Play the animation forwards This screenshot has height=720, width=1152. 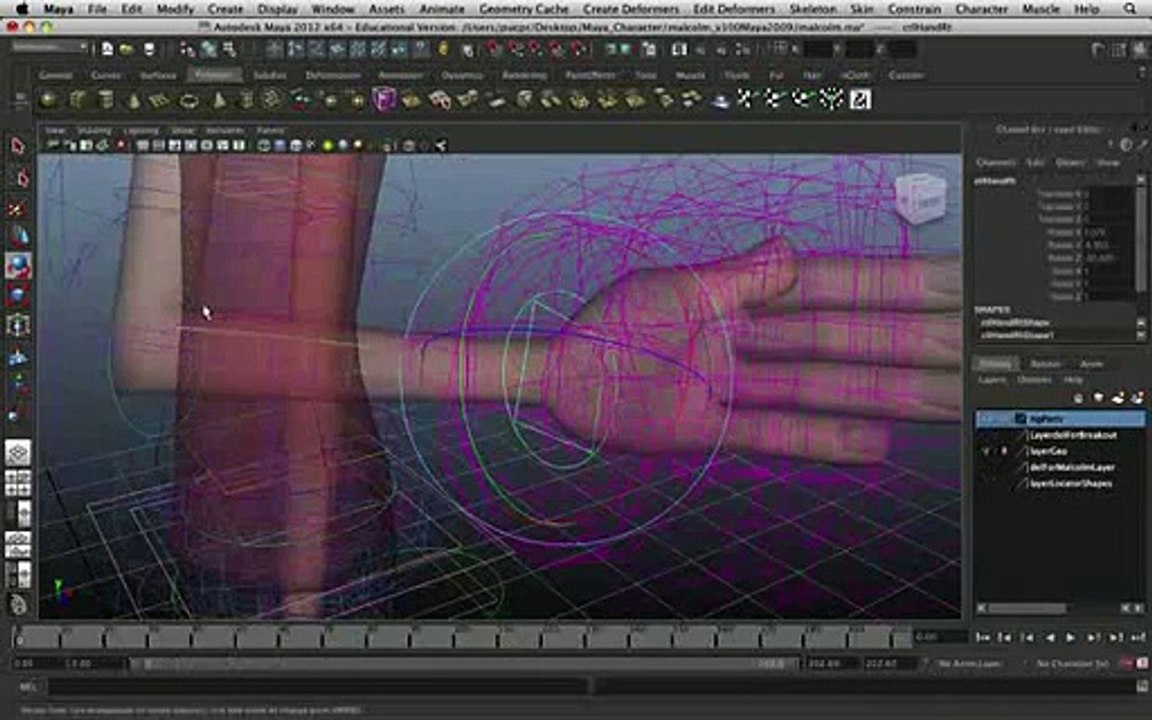tap(1071, 638)
